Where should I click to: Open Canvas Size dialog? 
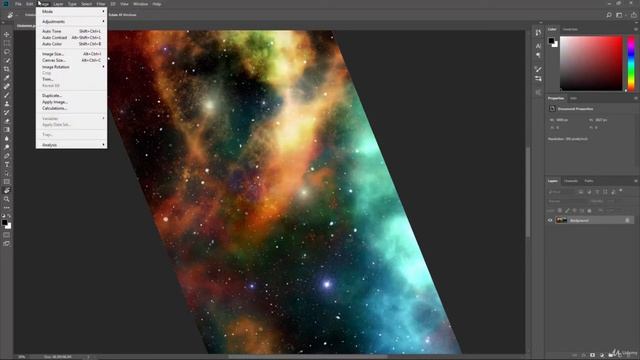(x=71, y=60)
